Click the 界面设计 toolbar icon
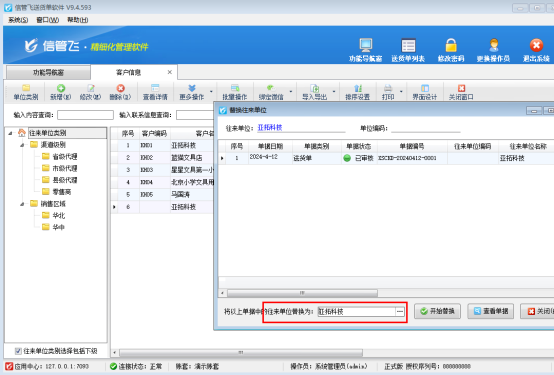This screenshot has height=375, width=554. coord(425,88)
